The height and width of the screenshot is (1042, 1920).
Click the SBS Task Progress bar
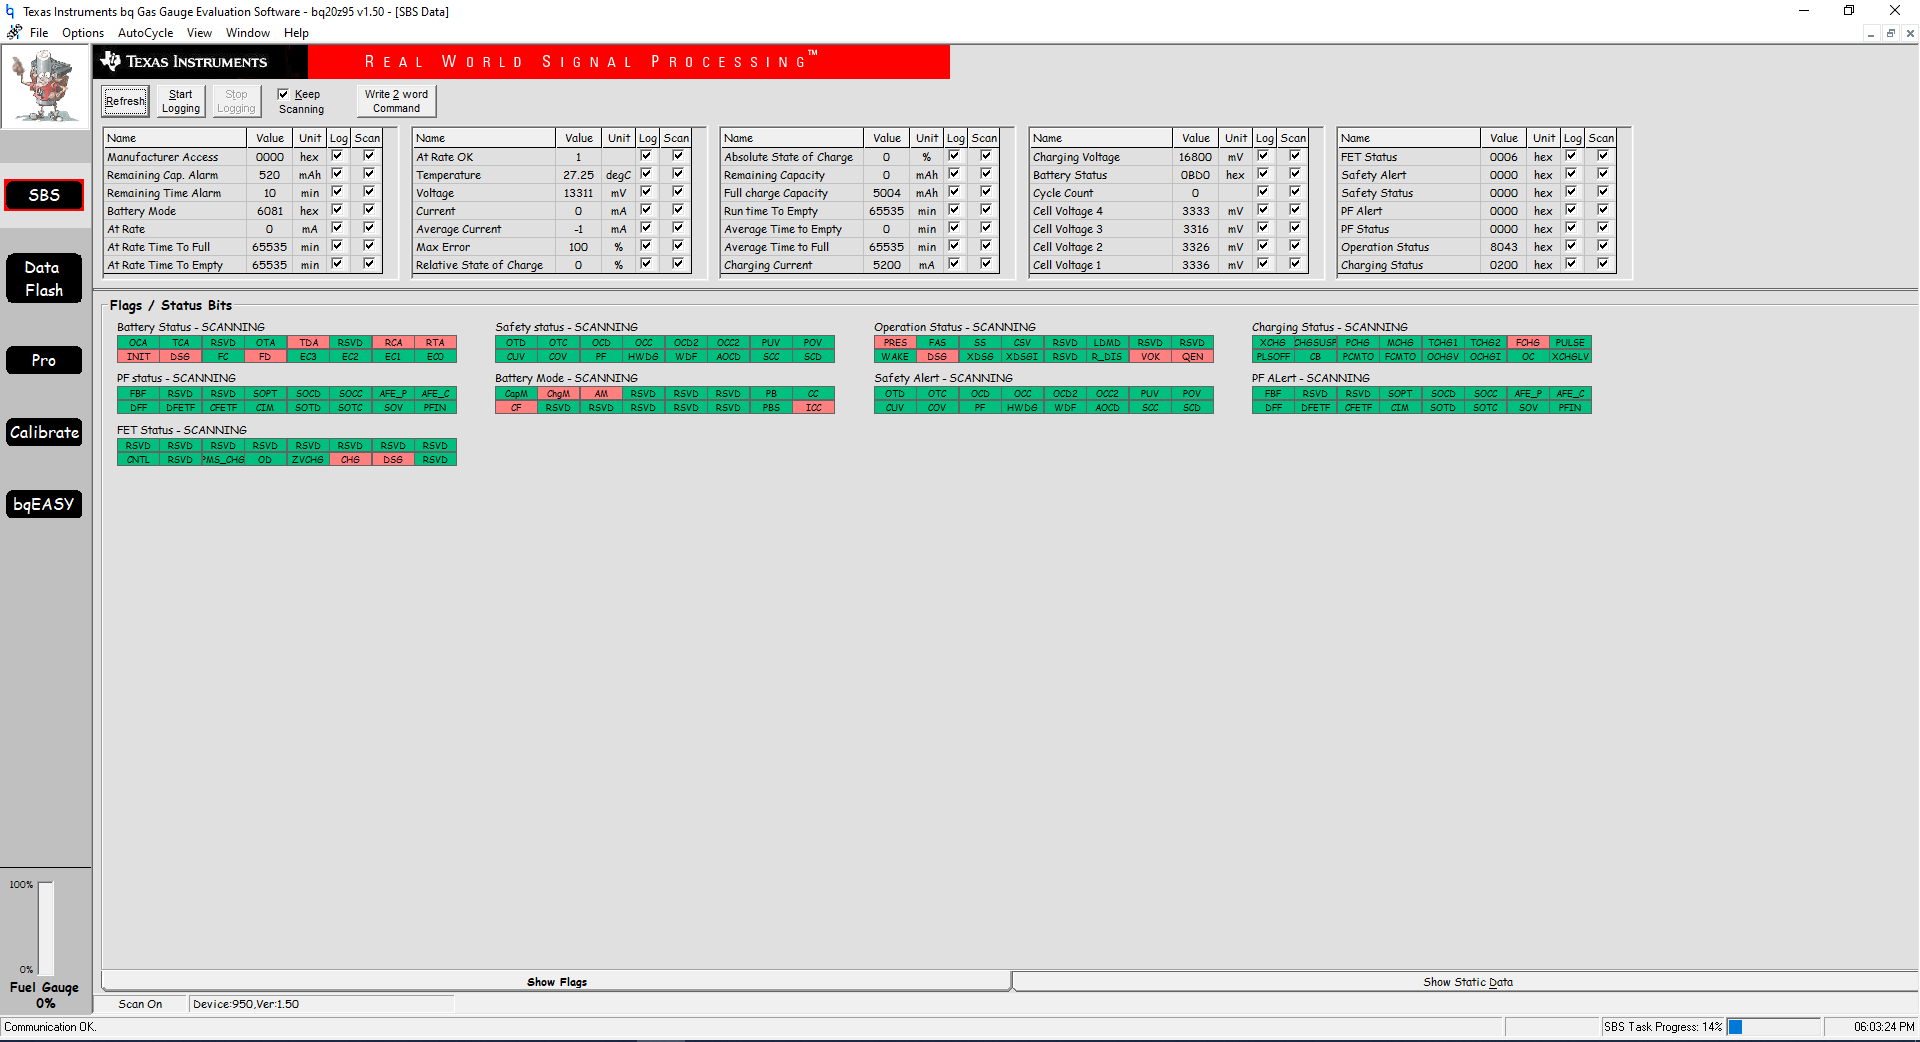(1773, 1027)
